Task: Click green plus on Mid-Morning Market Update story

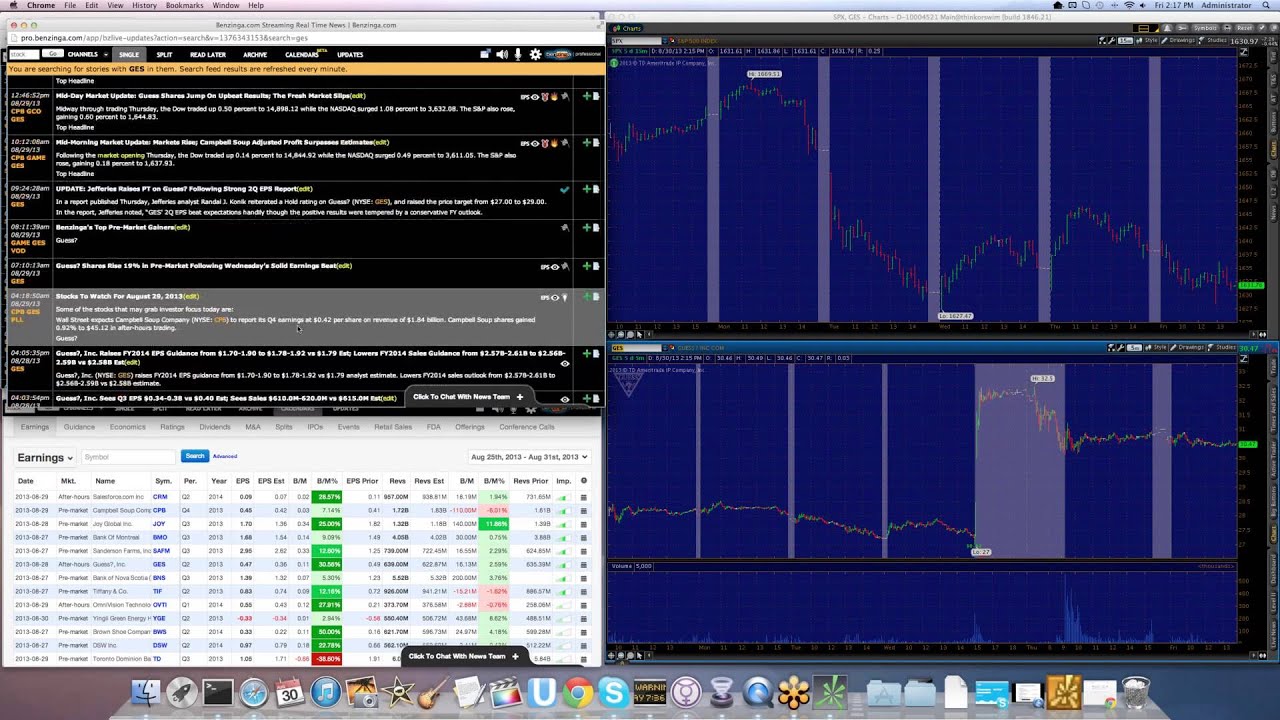Action: pyautogui.click(x=587, y=143)
